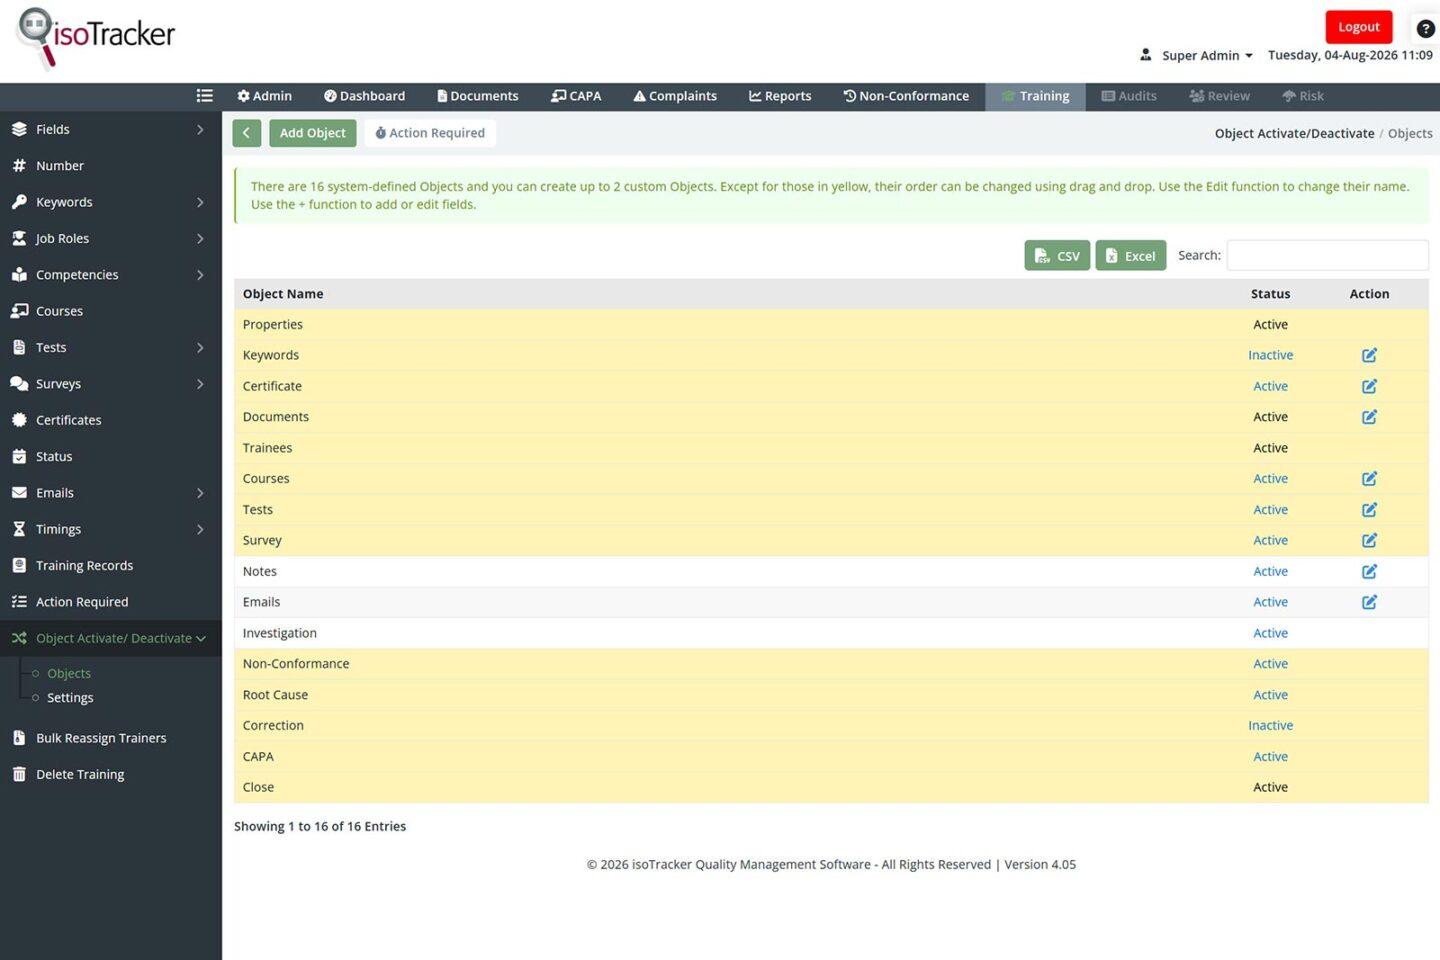Viewport: 1440px width, 960px height.
Task: Open the Admin tab
Action: point(264,96)
